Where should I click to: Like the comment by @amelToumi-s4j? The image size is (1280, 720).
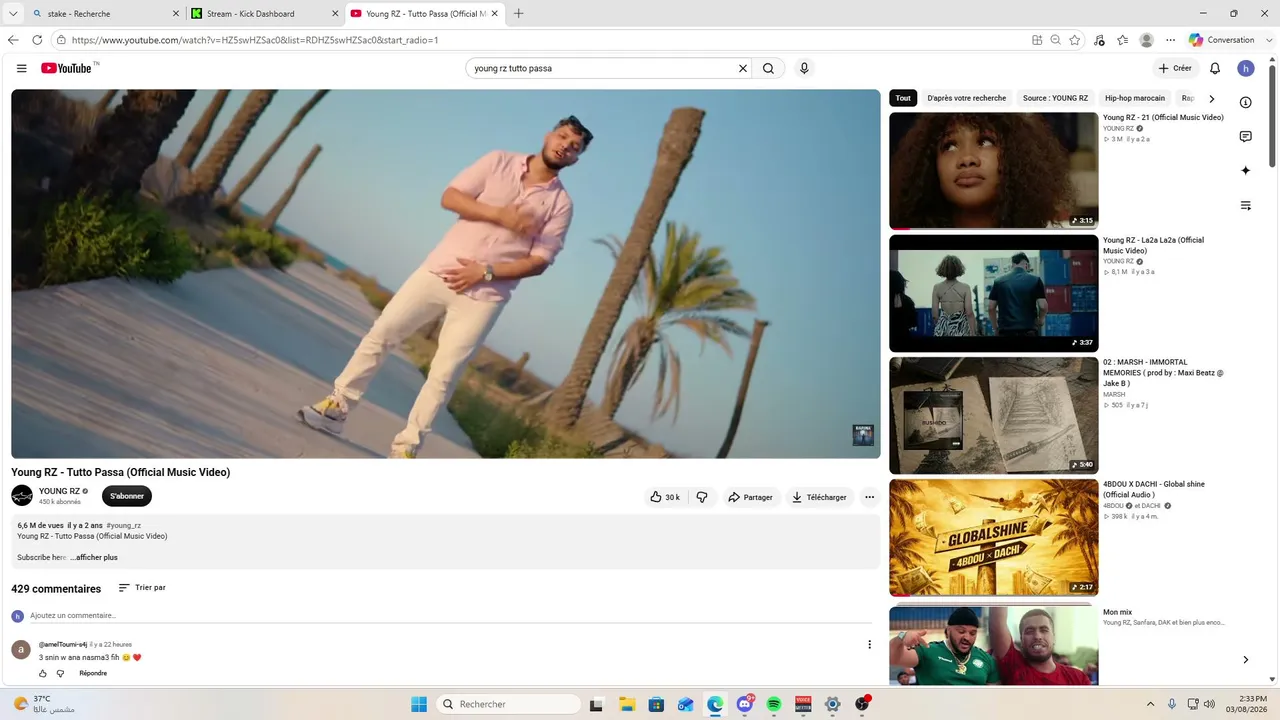pyautogui.click(x=43, y=673)
